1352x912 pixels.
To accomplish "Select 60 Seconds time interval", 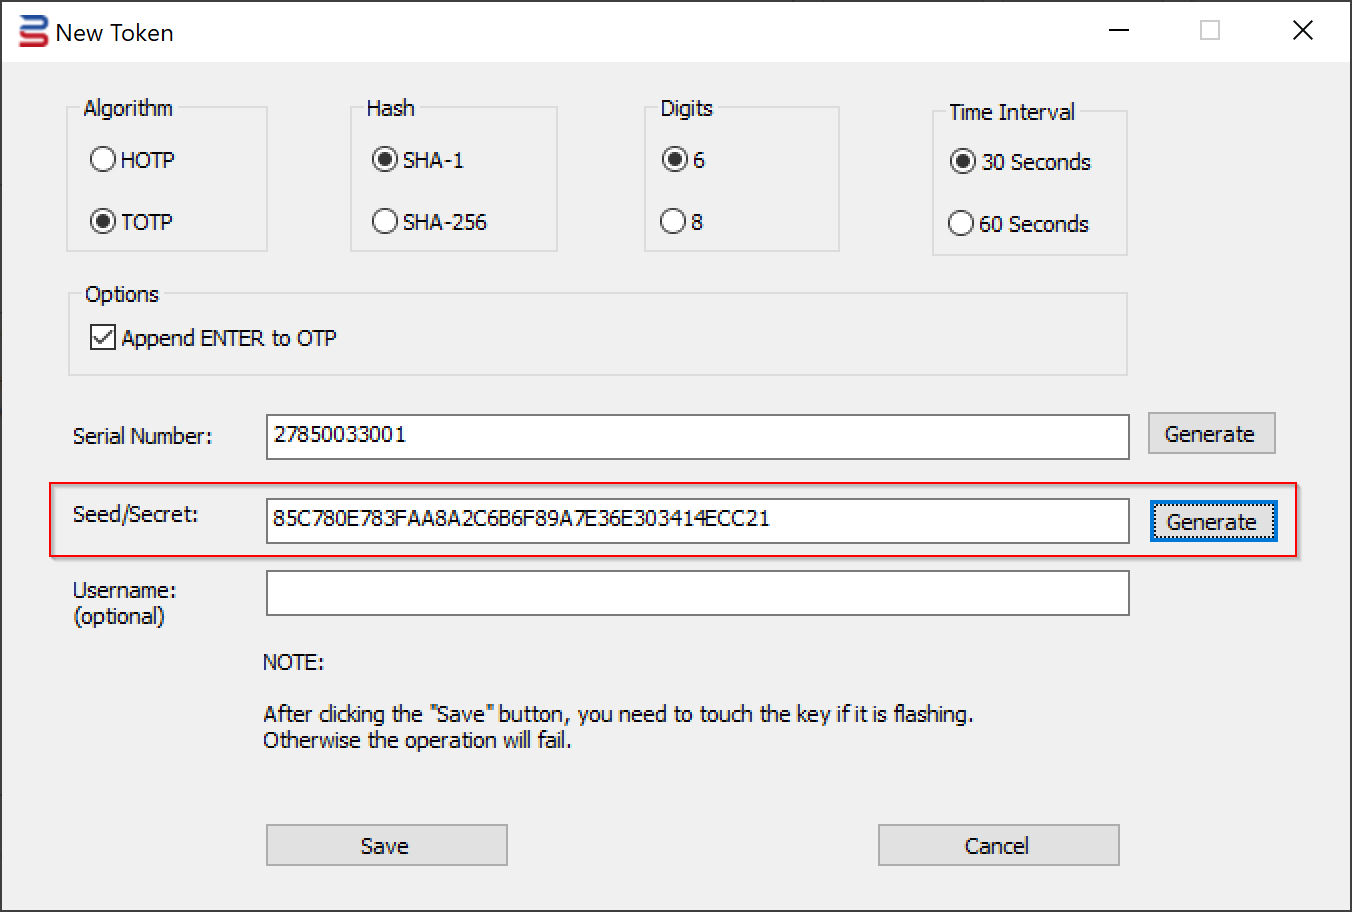I will pos(961,223).
